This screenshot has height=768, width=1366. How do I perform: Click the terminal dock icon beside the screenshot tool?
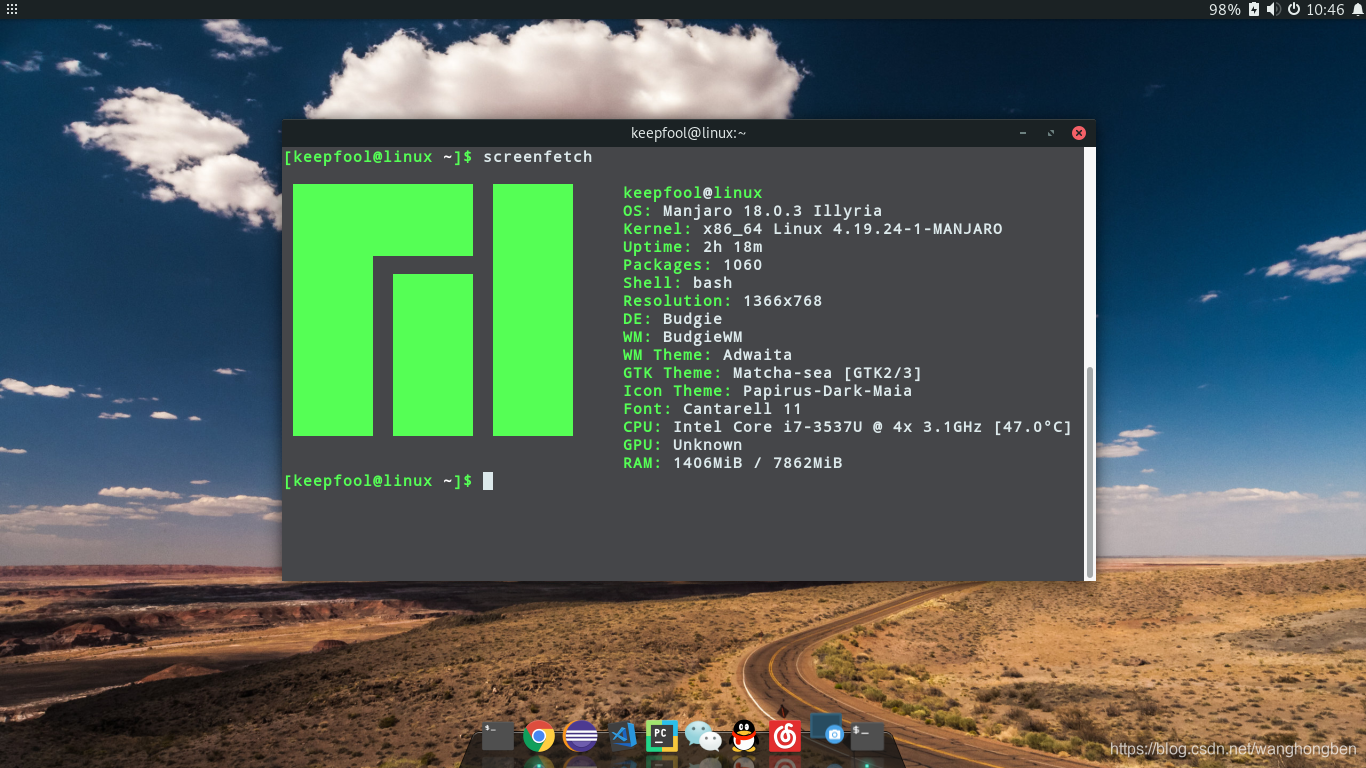[x=867, y=736]
